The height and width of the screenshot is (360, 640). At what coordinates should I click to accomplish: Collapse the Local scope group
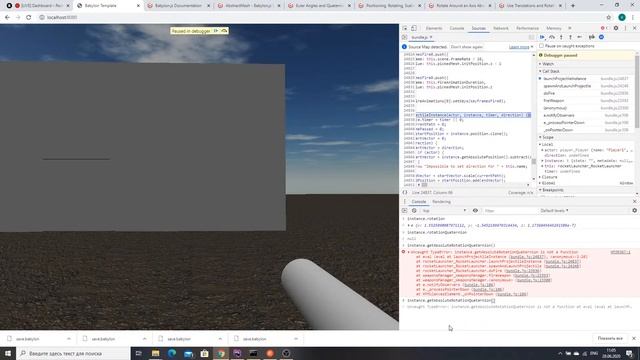click(546, 144)
